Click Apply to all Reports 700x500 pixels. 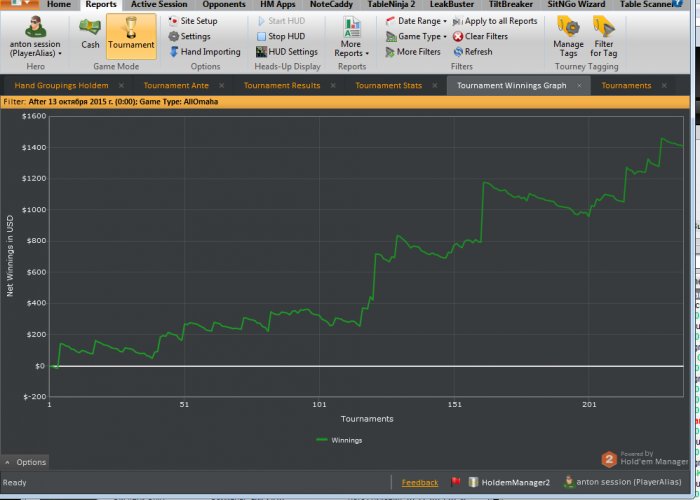pyautogui.click(x=494, y=21)
